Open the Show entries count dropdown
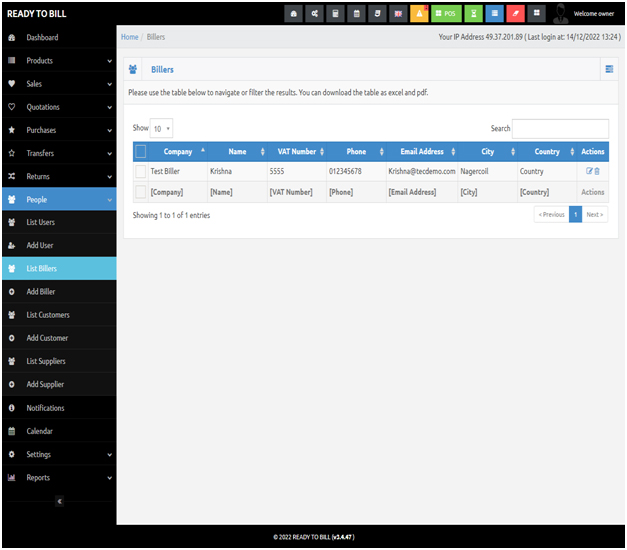Image resolution: width=627 pixels, height=550 pixels. coord(161,128)
